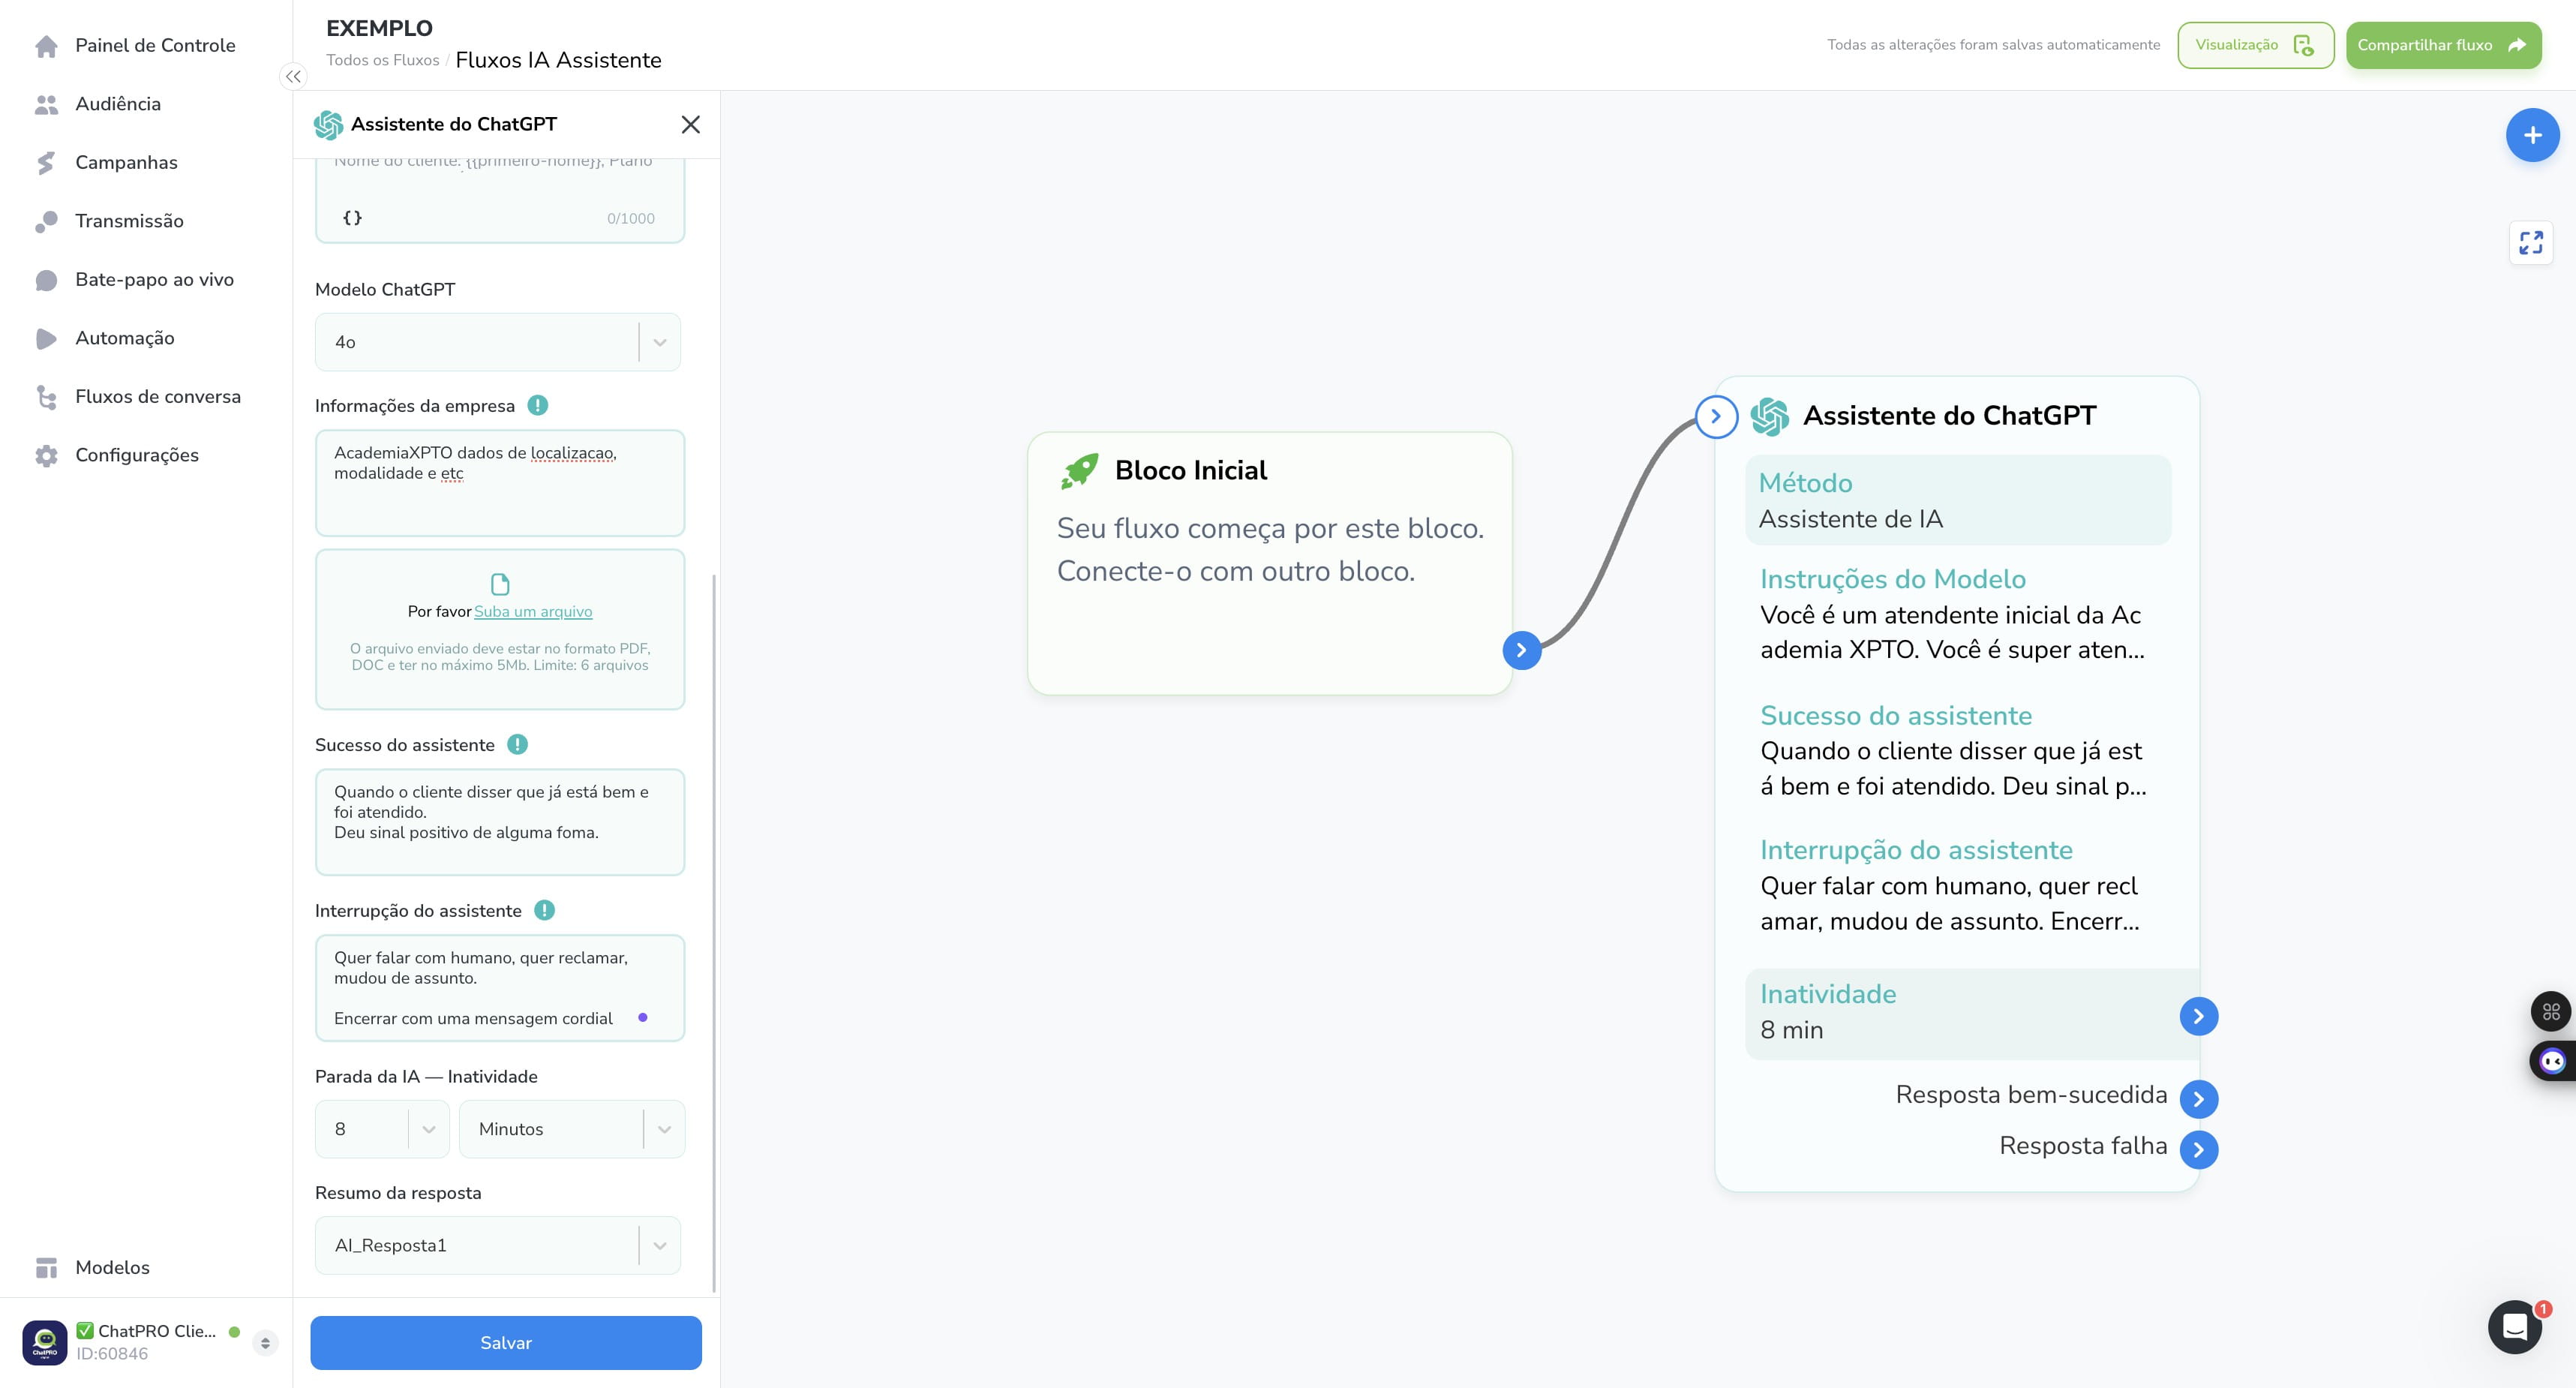Click the Configurações gear icon
The width and height of the screenshot is (2576, 1388).
click(x=46, y=455)
